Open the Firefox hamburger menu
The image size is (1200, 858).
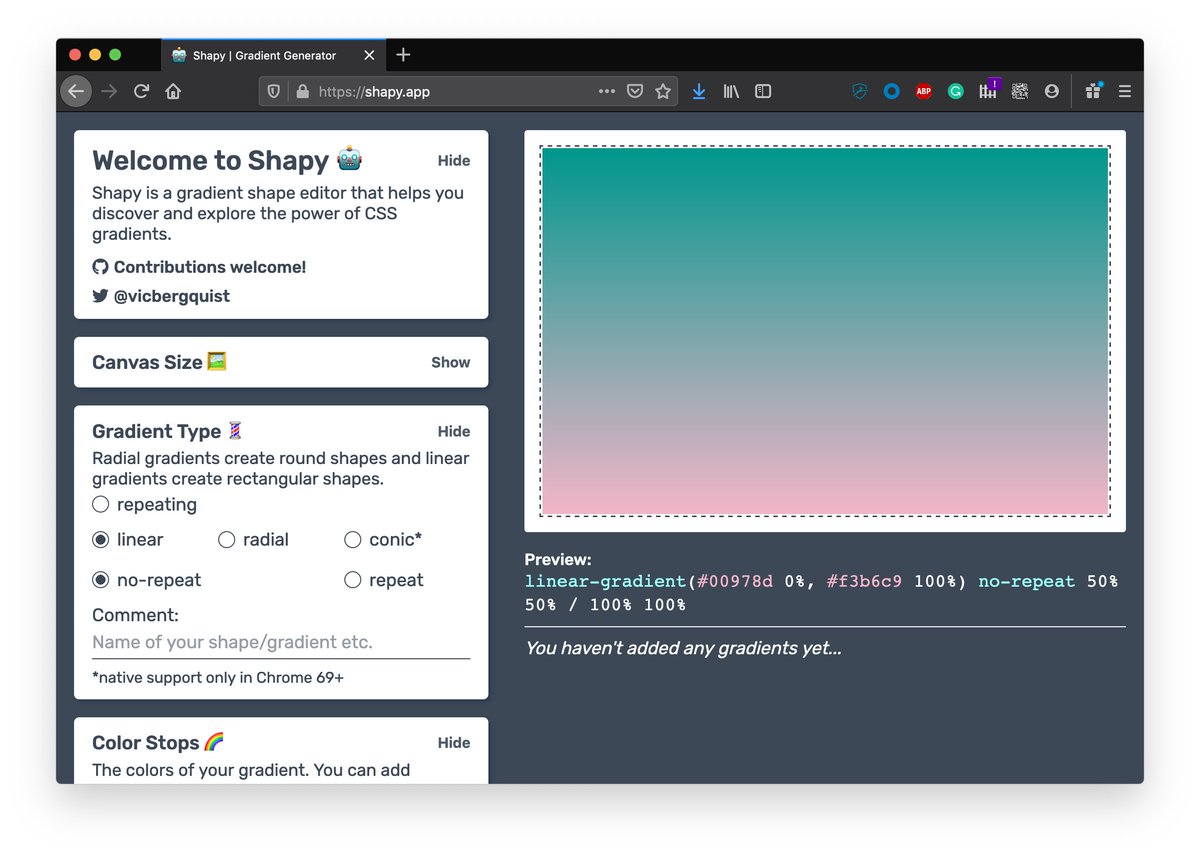tap(1125, 91)
